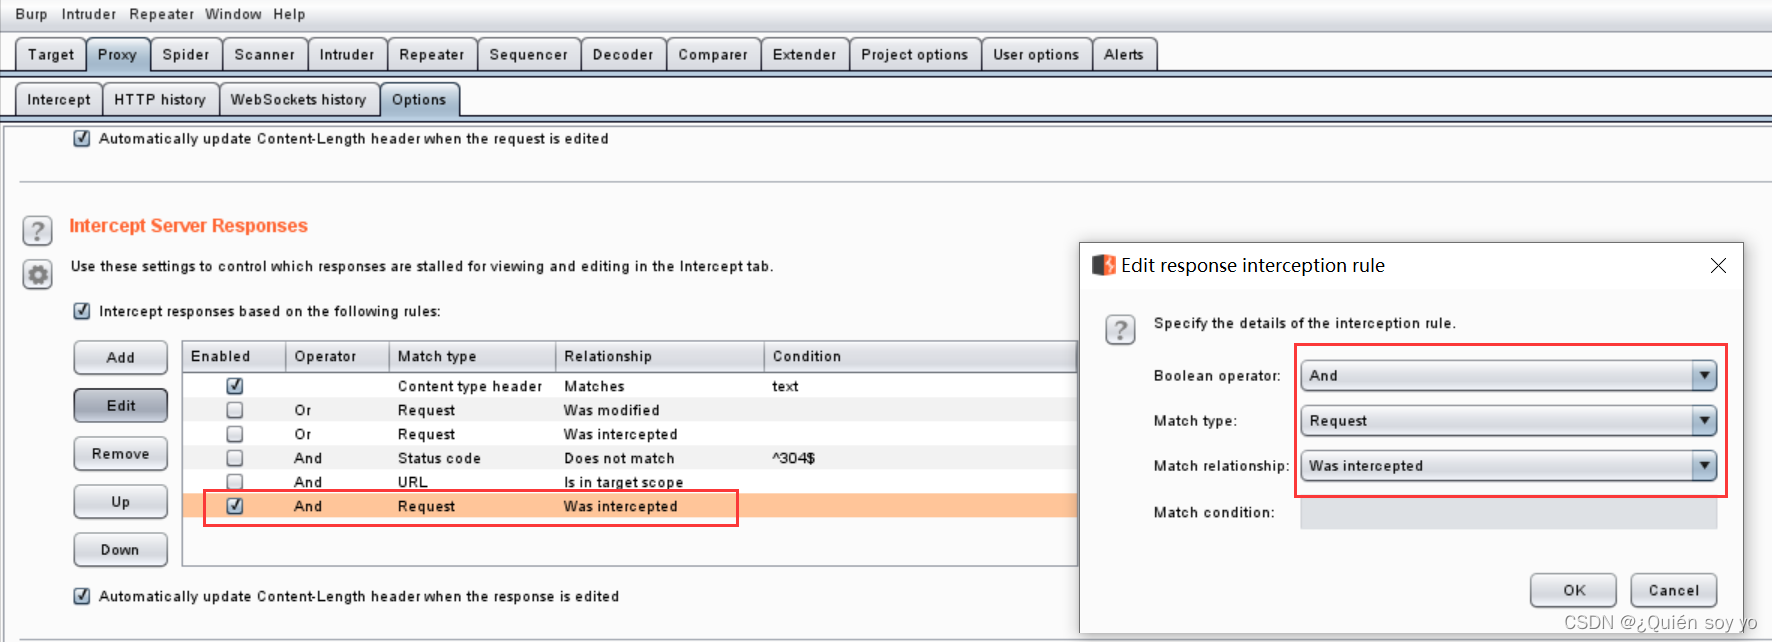Switch to the Target tab
The width and height of the screenshot is (1772, 642).
click(x=51, y=55)
